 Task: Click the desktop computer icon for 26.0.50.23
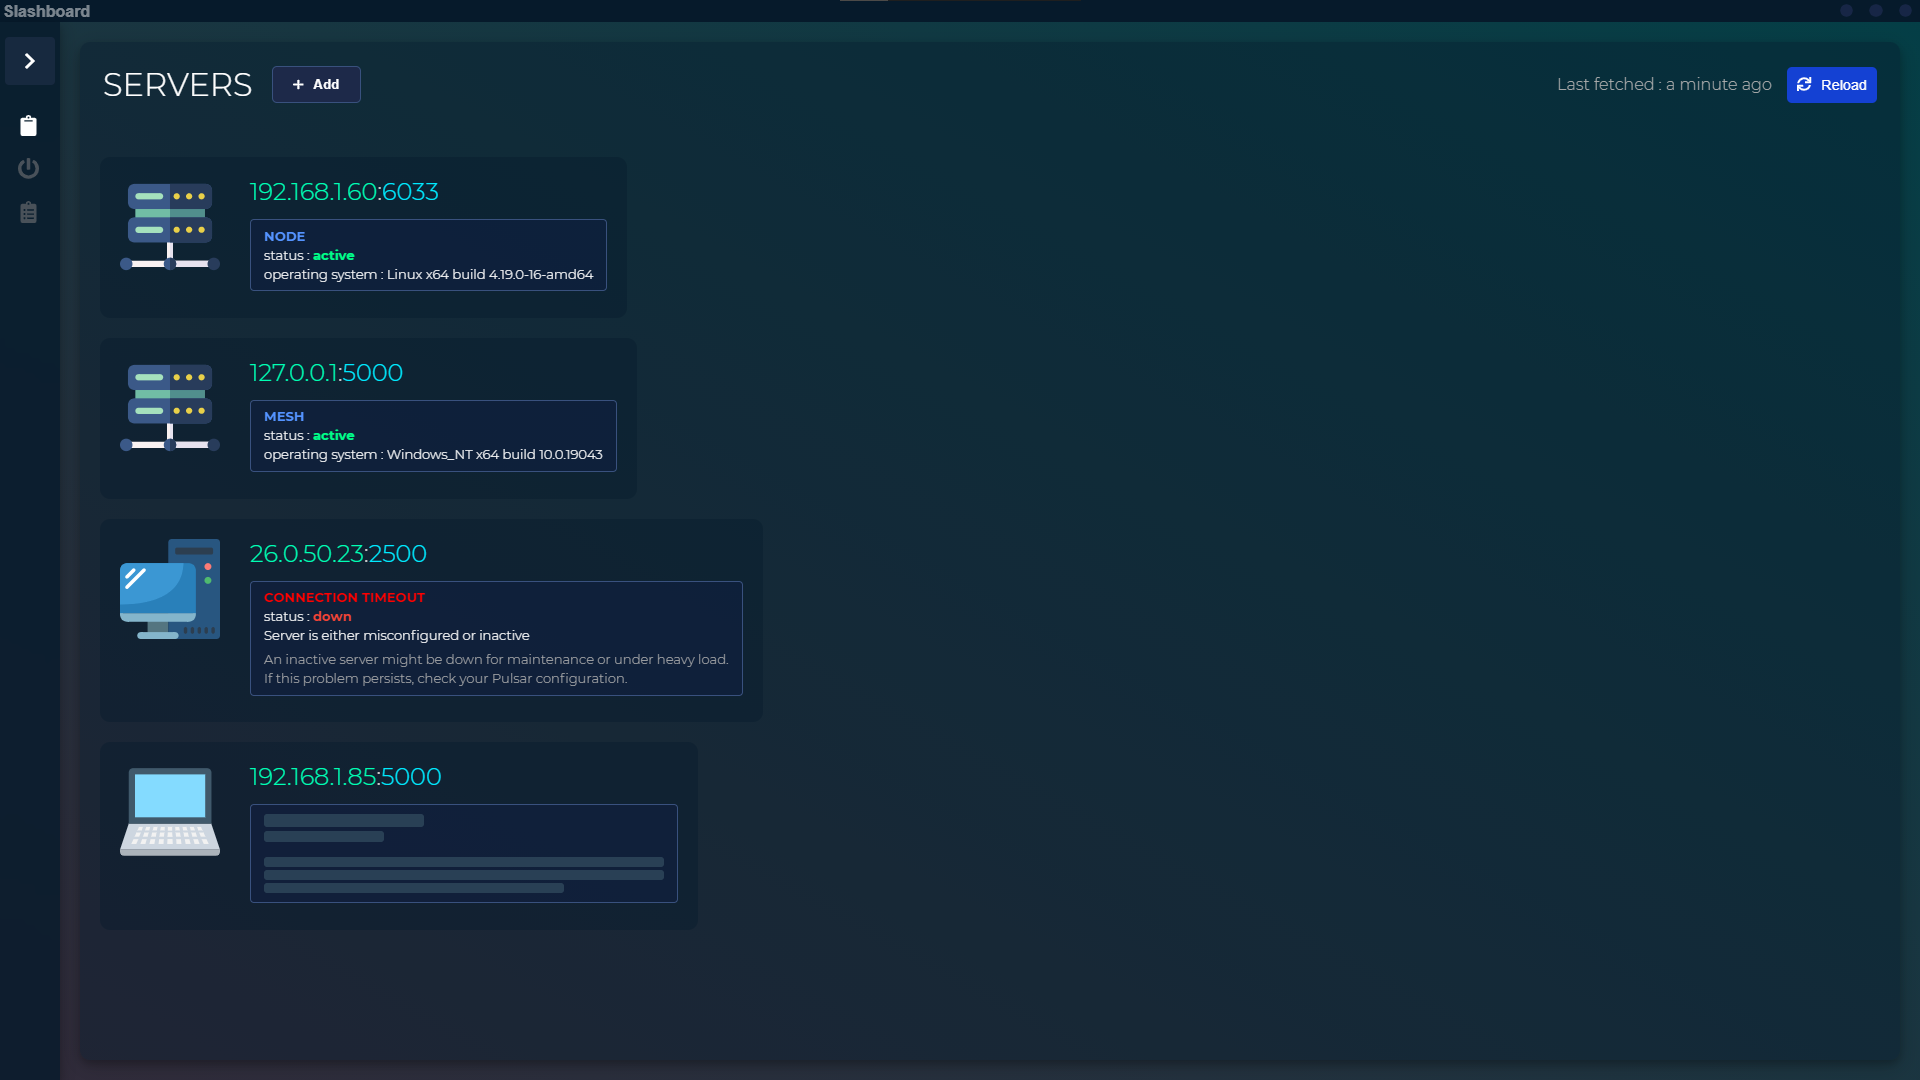click(169, 590)
